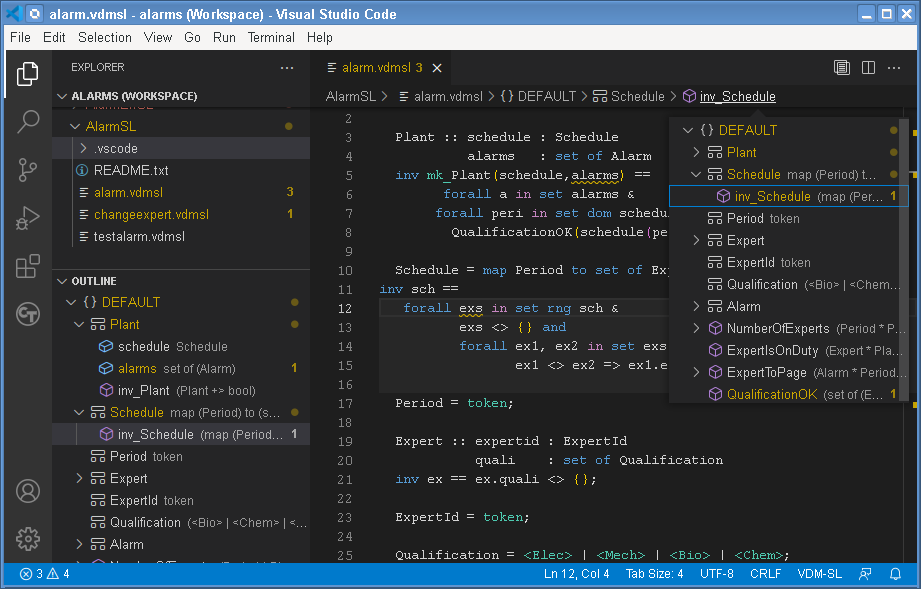Screen dimensions: 921x589
Task: Expand the Expert node in Outline
Action: click(x=80, y=479)
